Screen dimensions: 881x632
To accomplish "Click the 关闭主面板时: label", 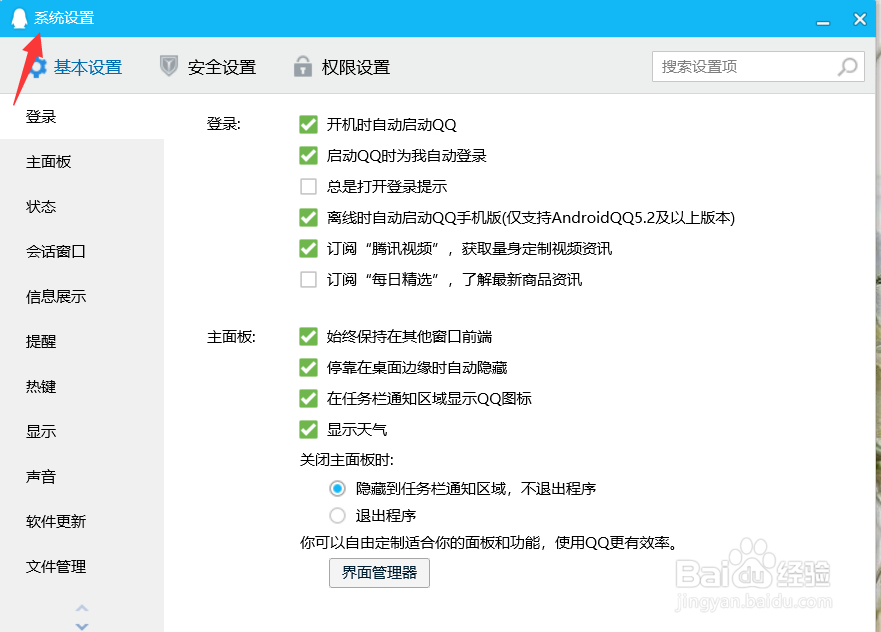I will 347,460.
